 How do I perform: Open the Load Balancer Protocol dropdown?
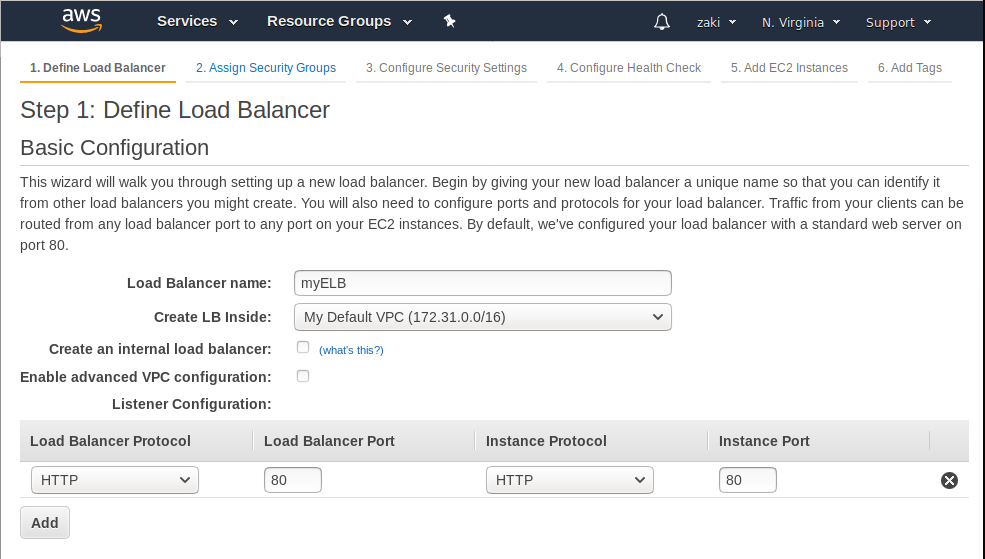(115, 480)
